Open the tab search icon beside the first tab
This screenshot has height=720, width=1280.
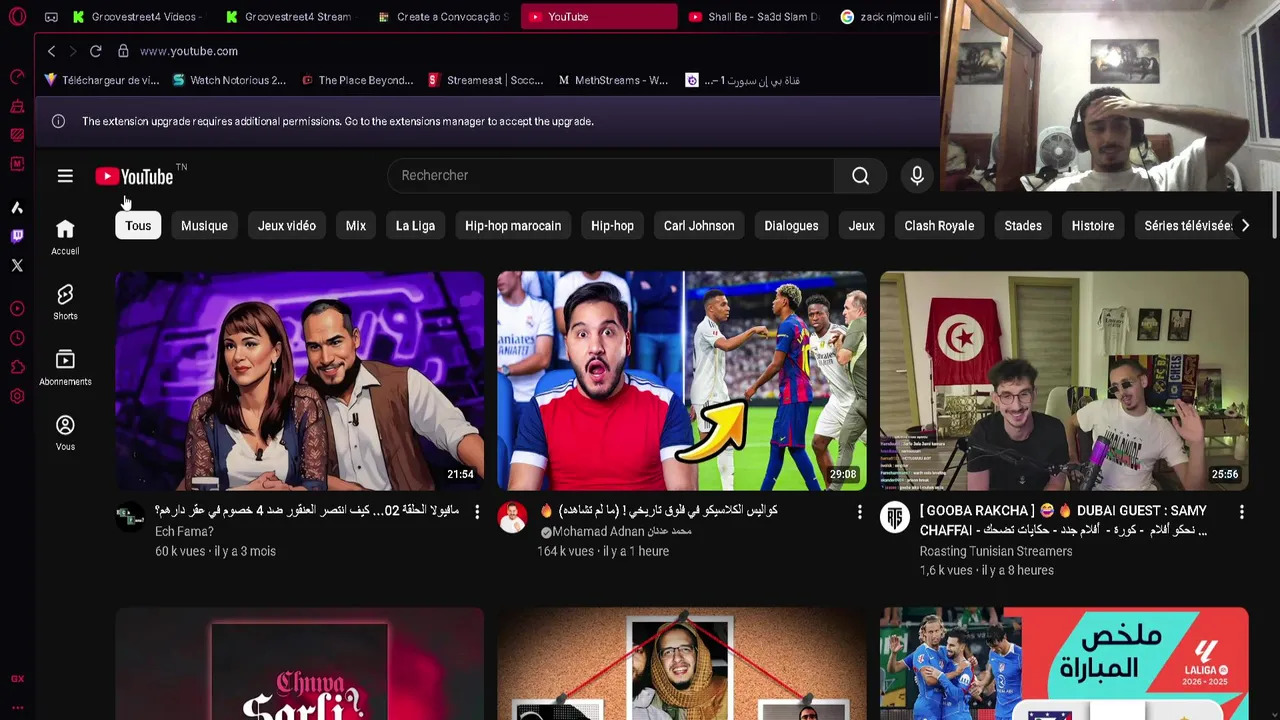51,17
